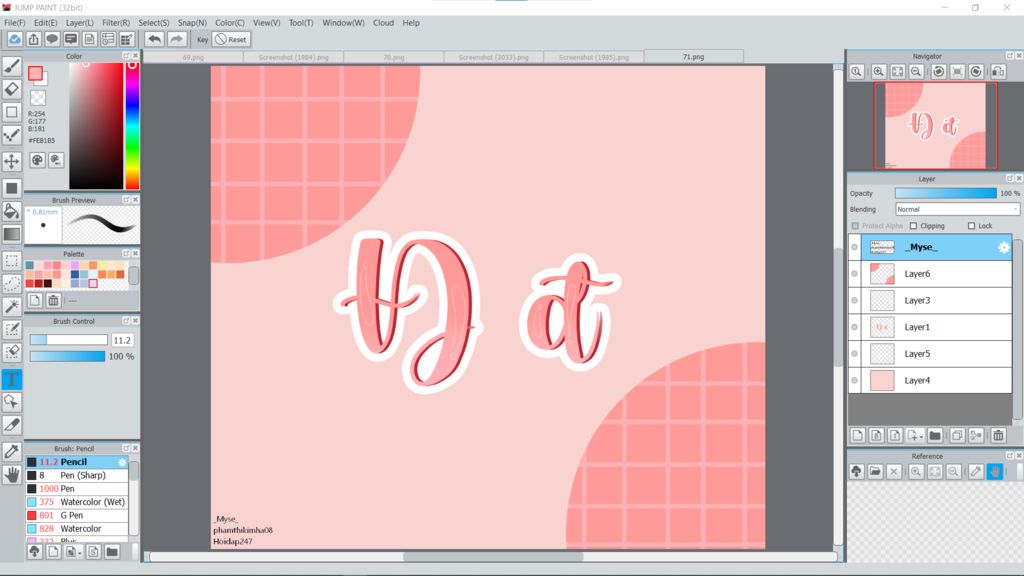Image resolution: width=1024 pixels, height=576 pixels.
Task: Select the Watercolor (Wet) brush
Action: pyautogui.click(x=77, y=502)
